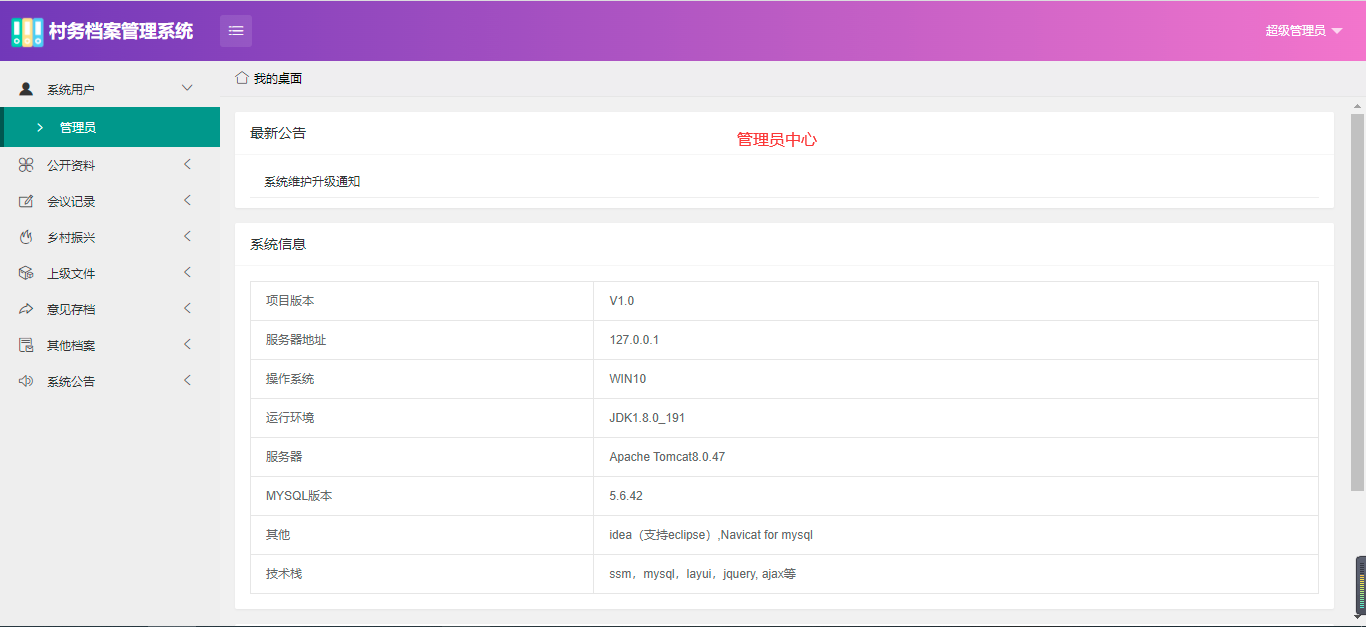Click the scrollbar up arrow

pyautogui.click(x=1358, y=105)
